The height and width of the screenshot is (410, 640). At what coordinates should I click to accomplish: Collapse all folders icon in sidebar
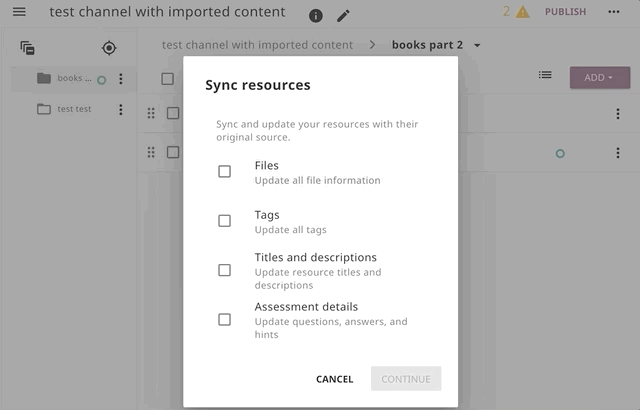click(x=27, y=48)
